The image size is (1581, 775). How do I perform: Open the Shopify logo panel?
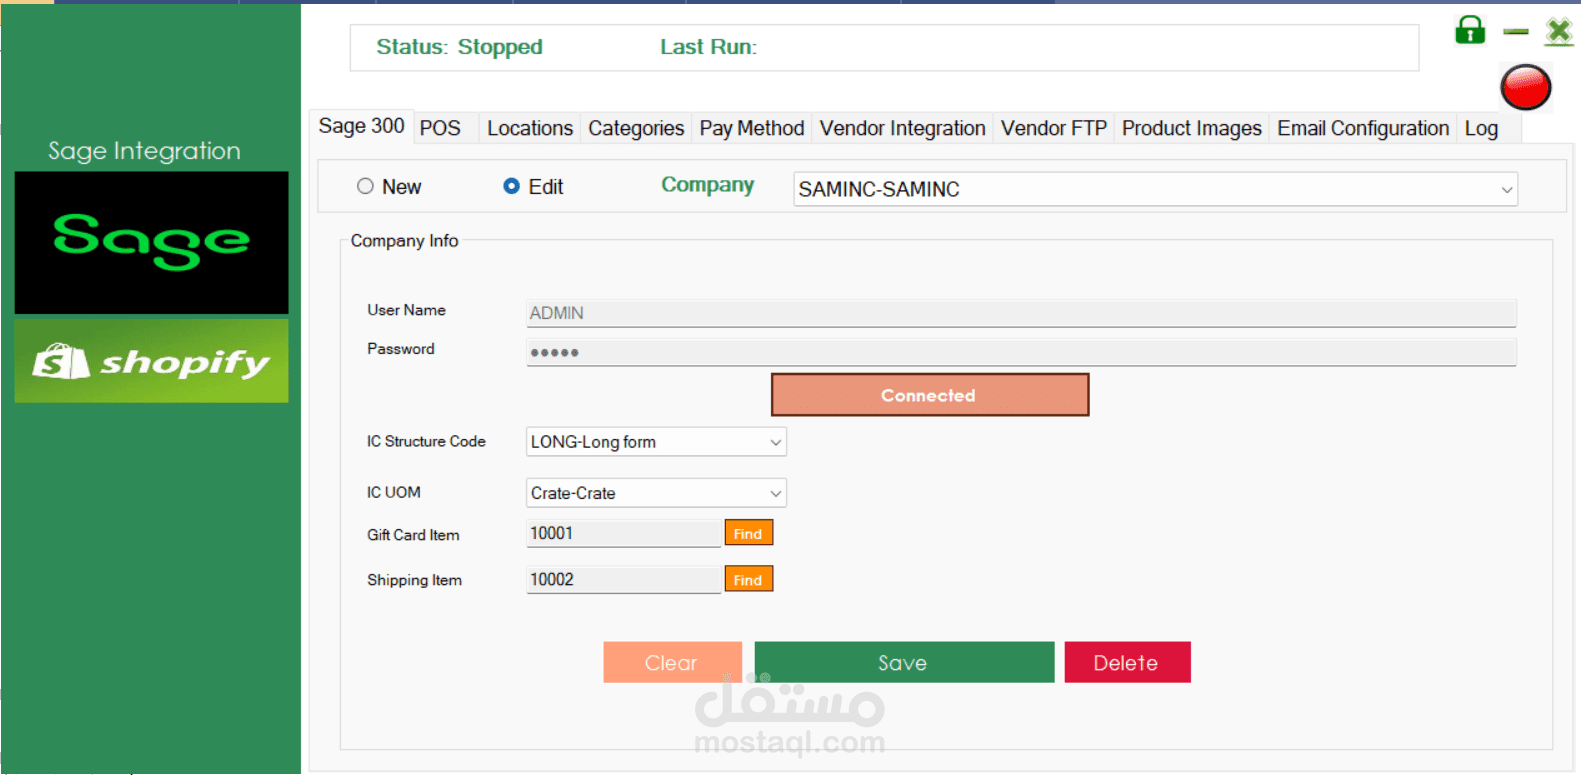pyautogui.click(x=151, y=361)
